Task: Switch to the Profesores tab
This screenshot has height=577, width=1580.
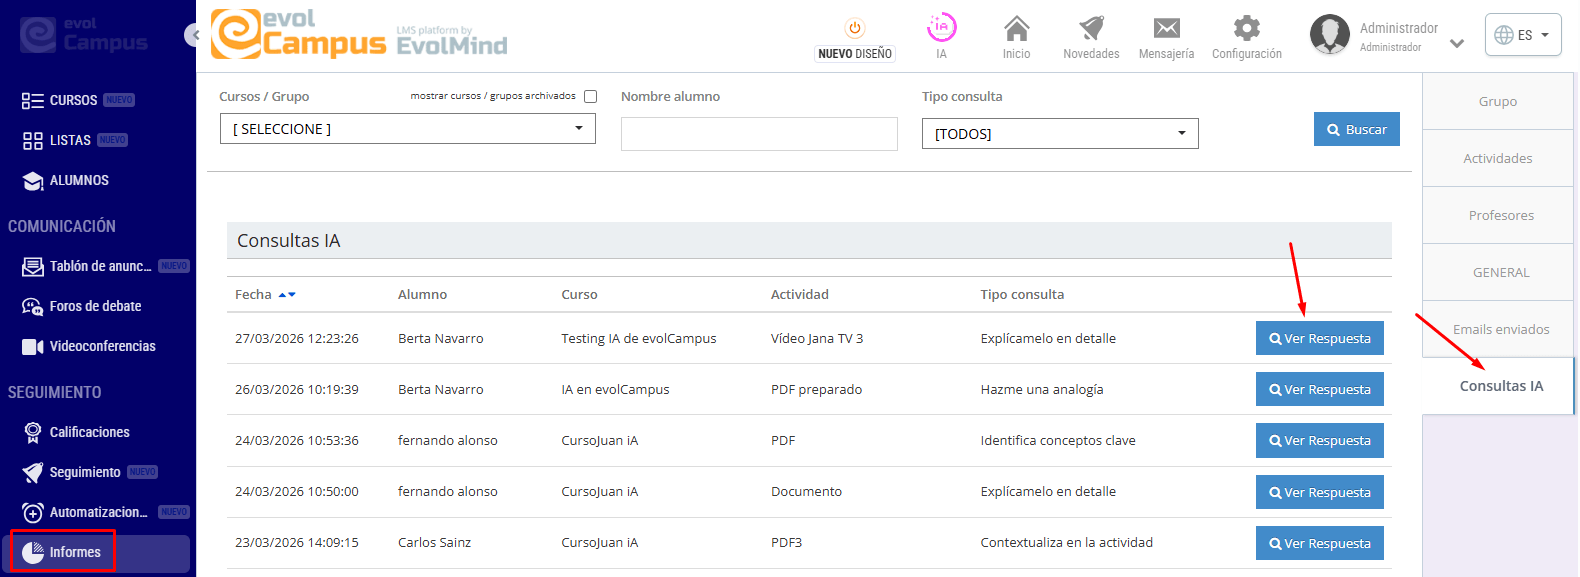Action: coord(1498,215)
